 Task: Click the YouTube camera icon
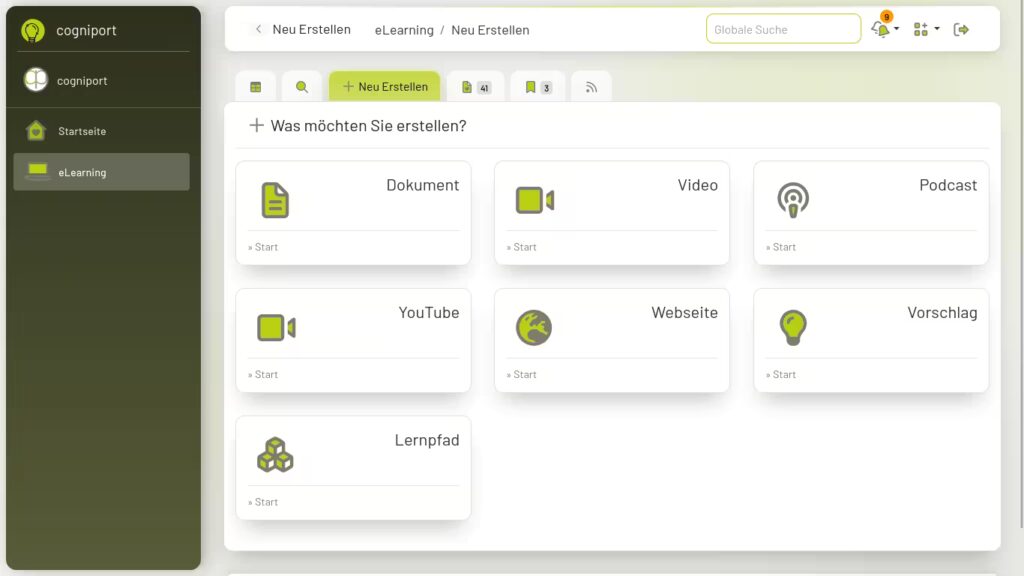click(276, 327)
